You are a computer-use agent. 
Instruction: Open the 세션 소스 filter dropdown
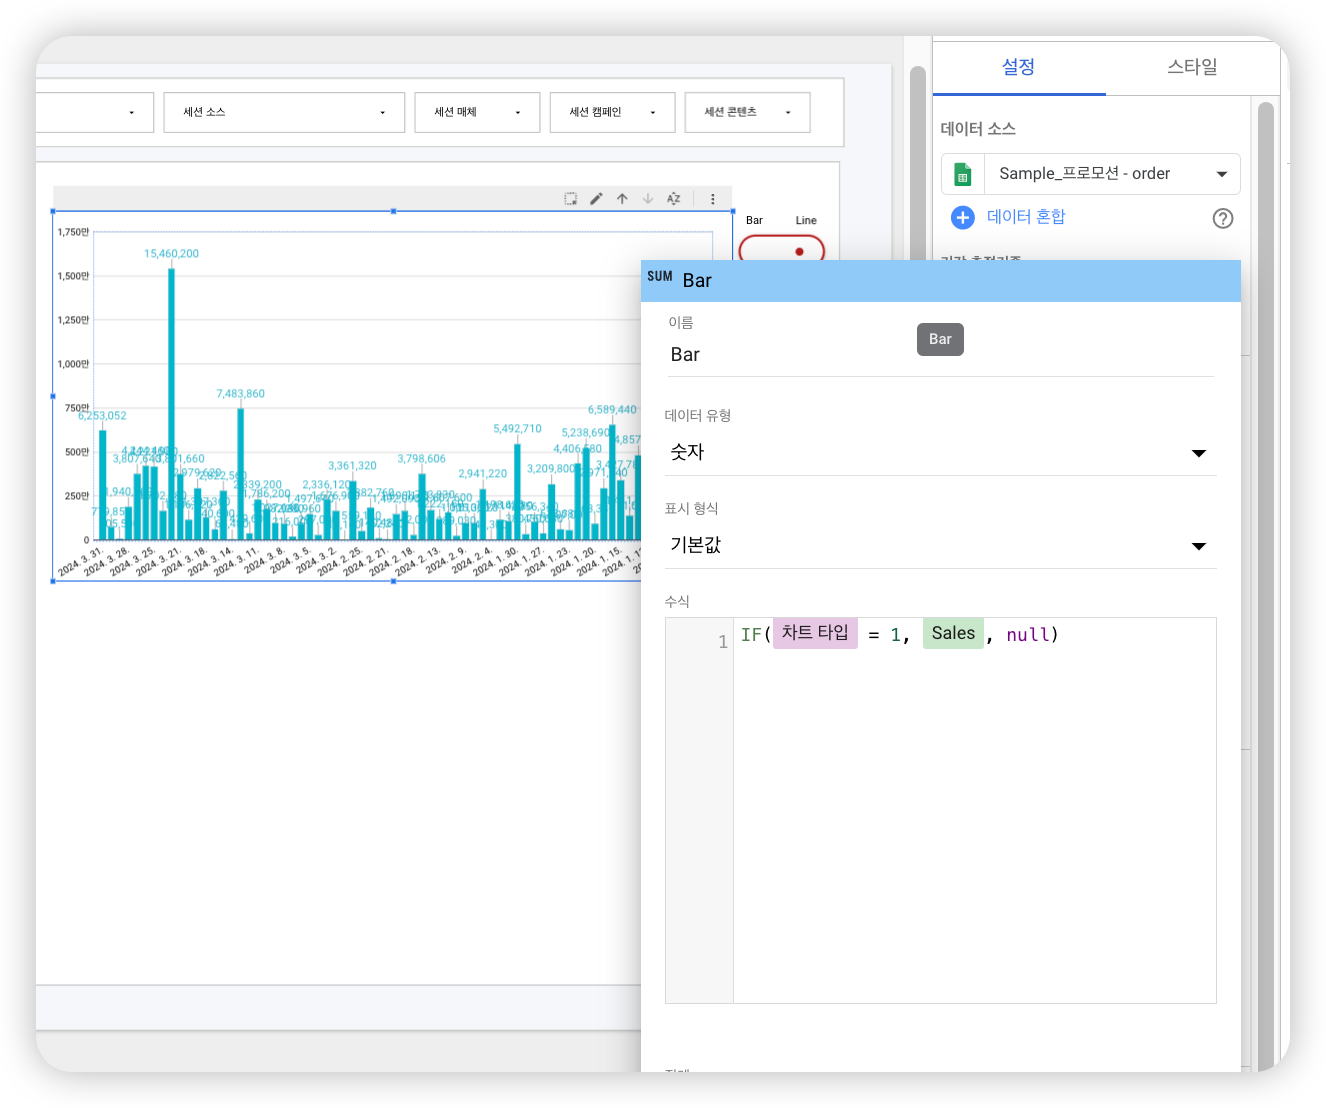(284, 112)
